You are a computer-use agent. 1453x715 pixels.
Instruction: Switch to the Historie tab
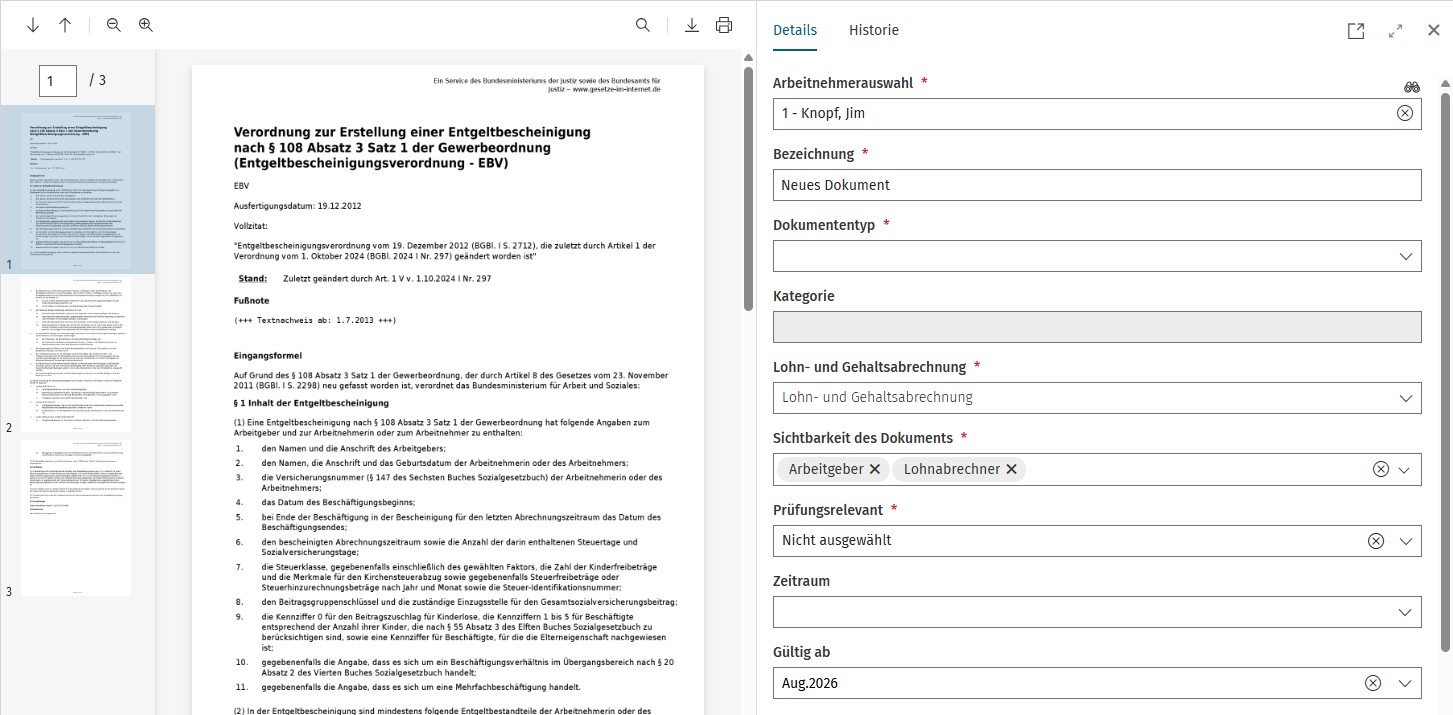coord(874,30)
